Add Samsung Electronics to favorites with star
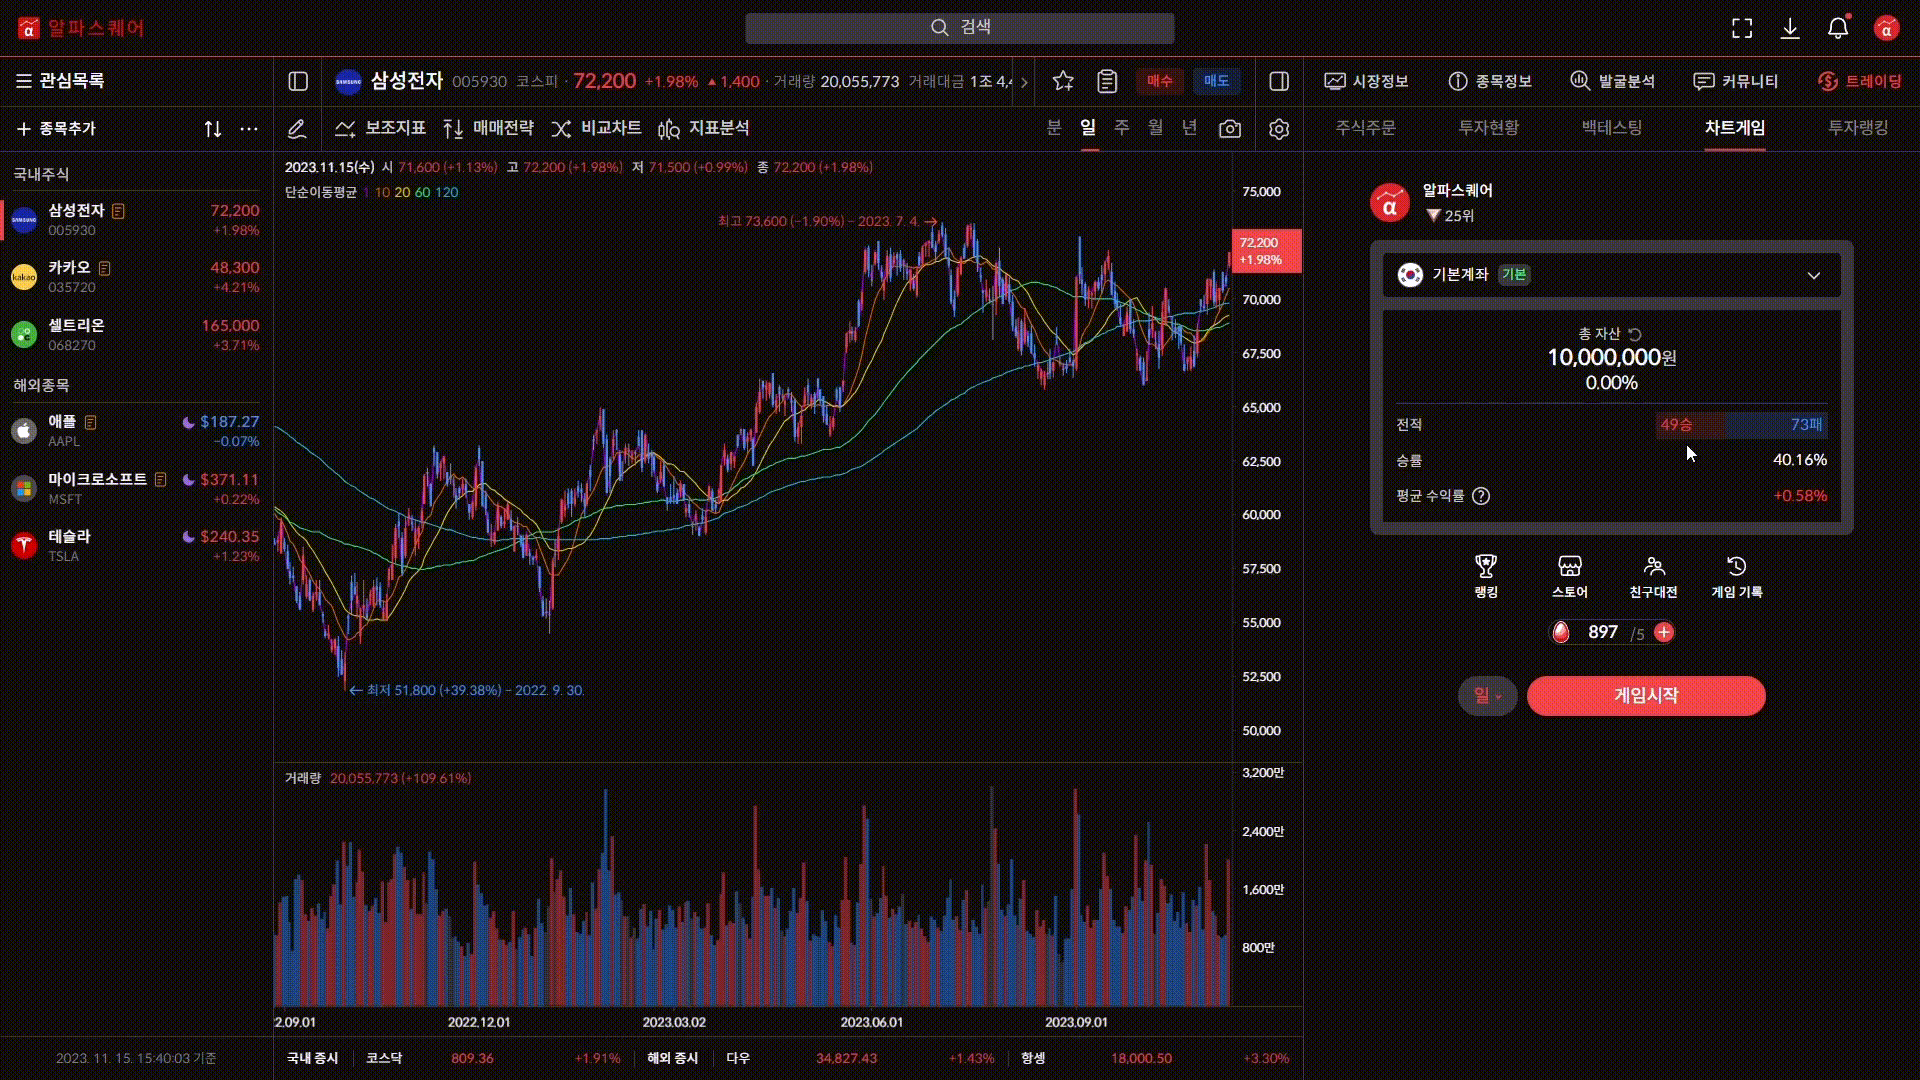The image size is (1920, 1080). pyautogui.click(x=1063, y=81)
